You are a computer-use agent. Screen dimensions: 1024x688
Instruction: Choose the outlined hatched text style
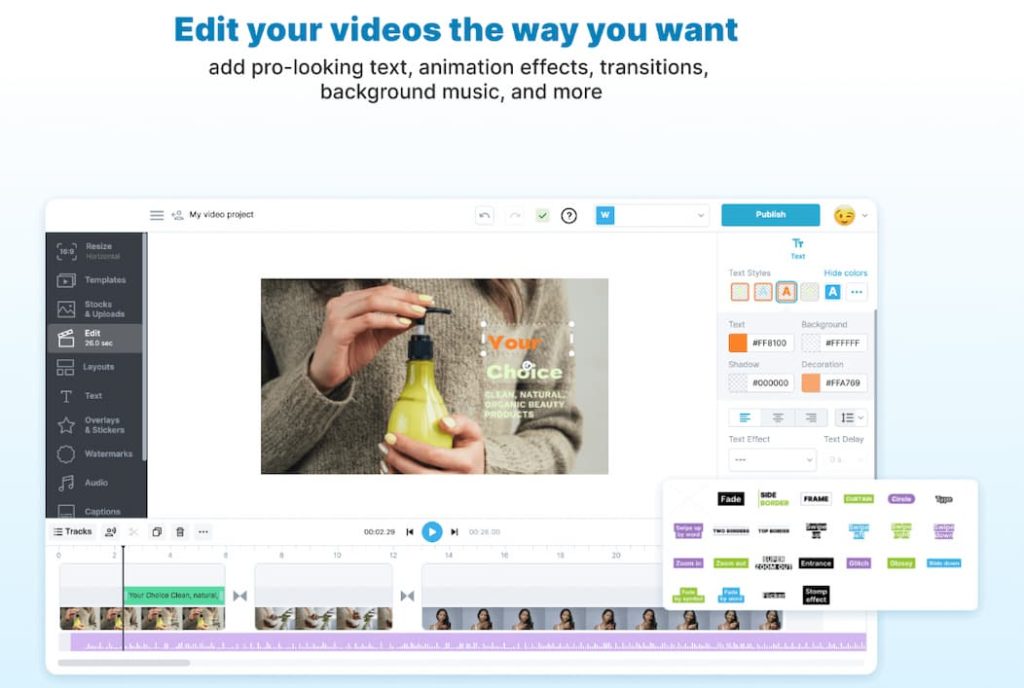point(763,292)
